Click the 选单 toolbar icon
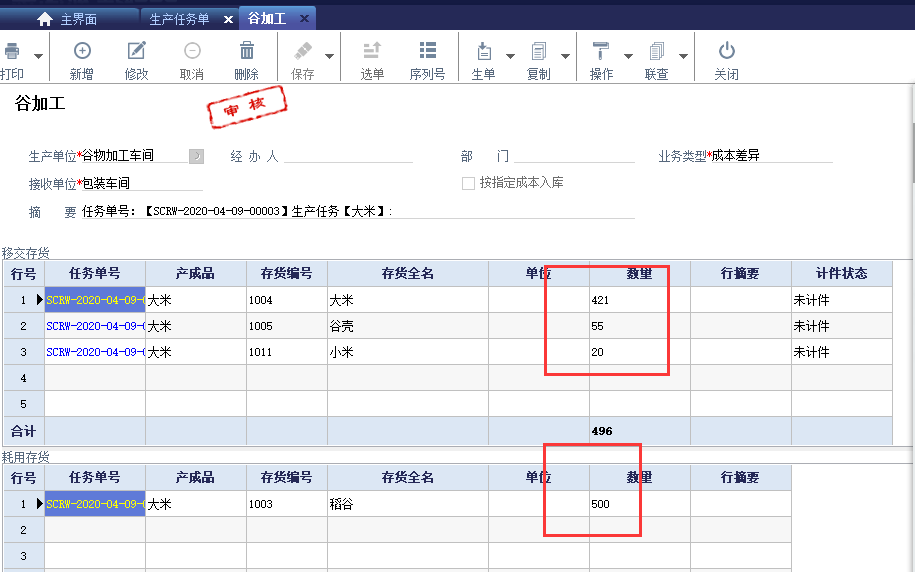915x572 pixels. 372,51
